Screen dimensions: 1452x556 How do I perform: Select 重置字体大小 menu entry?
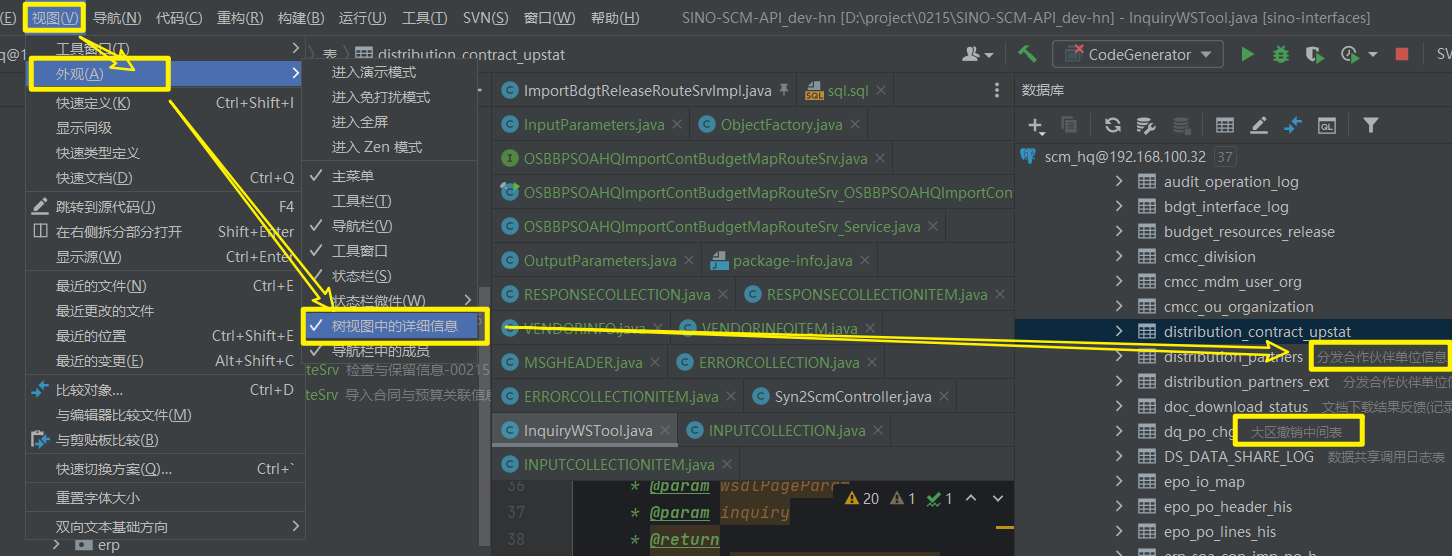(98, 498)
